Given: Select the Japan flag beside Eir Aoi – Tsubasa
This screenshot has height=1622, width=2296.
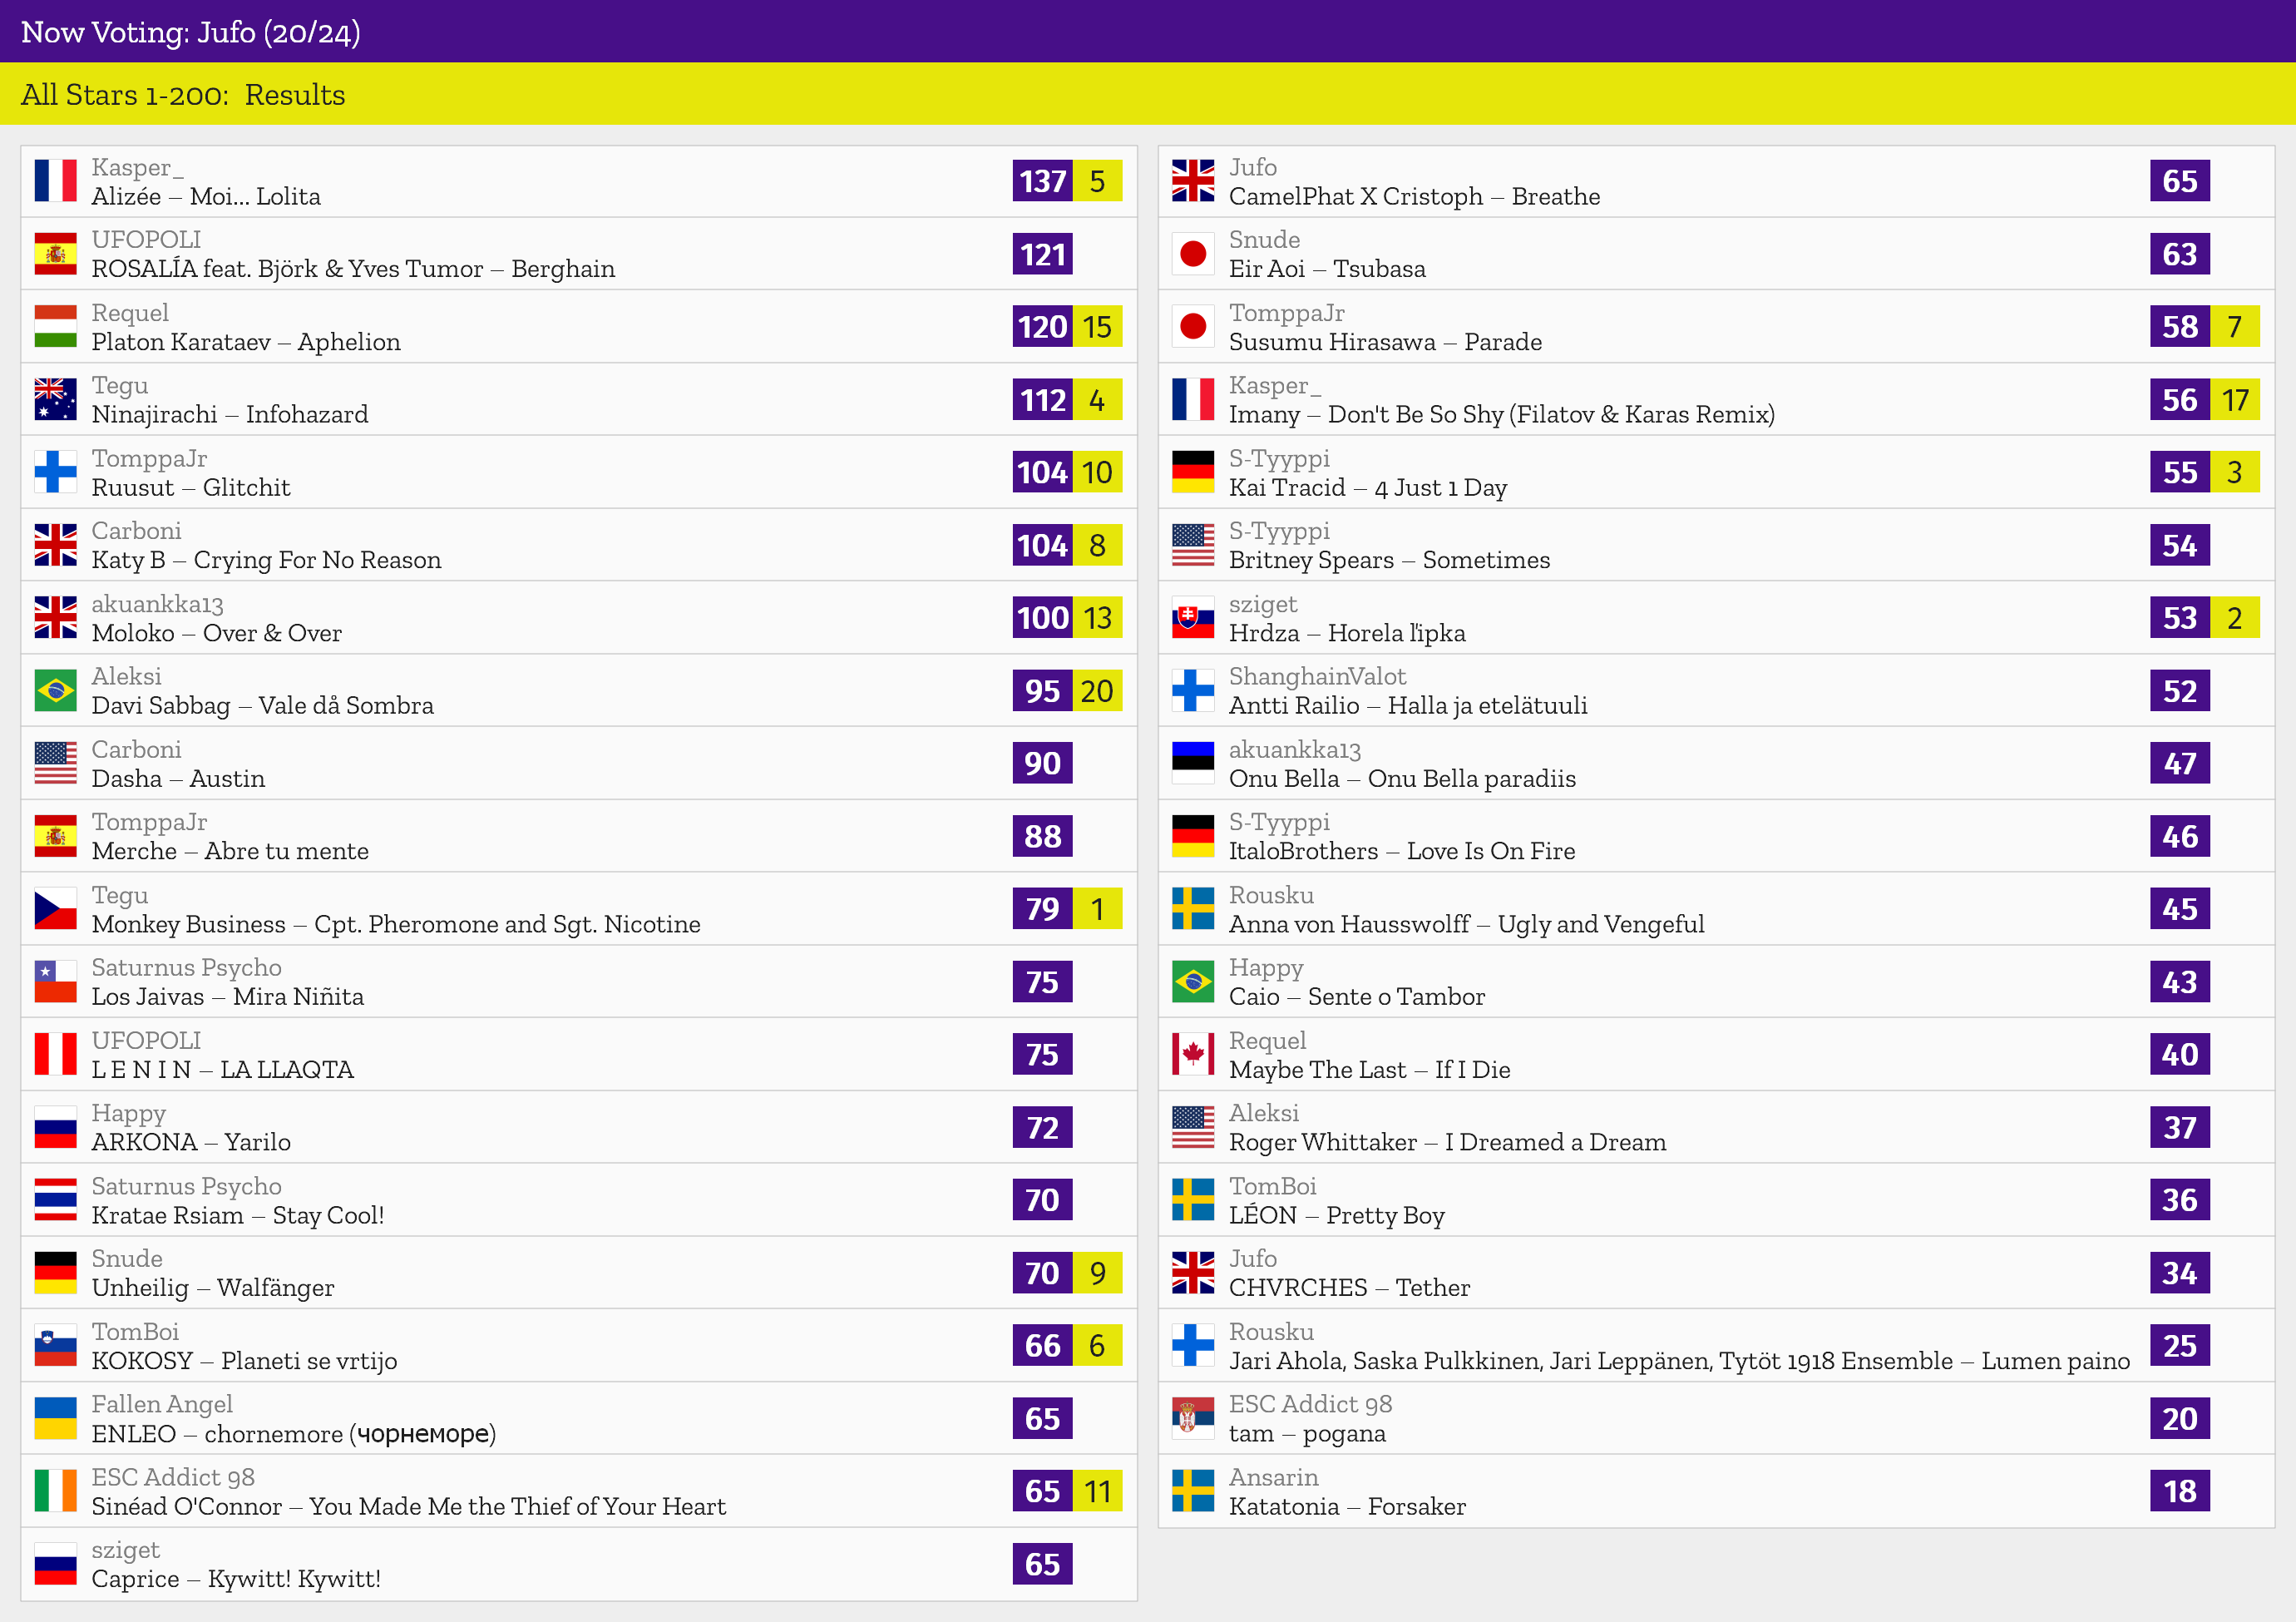Looking at the screenshot, I should pos(1193,254).
